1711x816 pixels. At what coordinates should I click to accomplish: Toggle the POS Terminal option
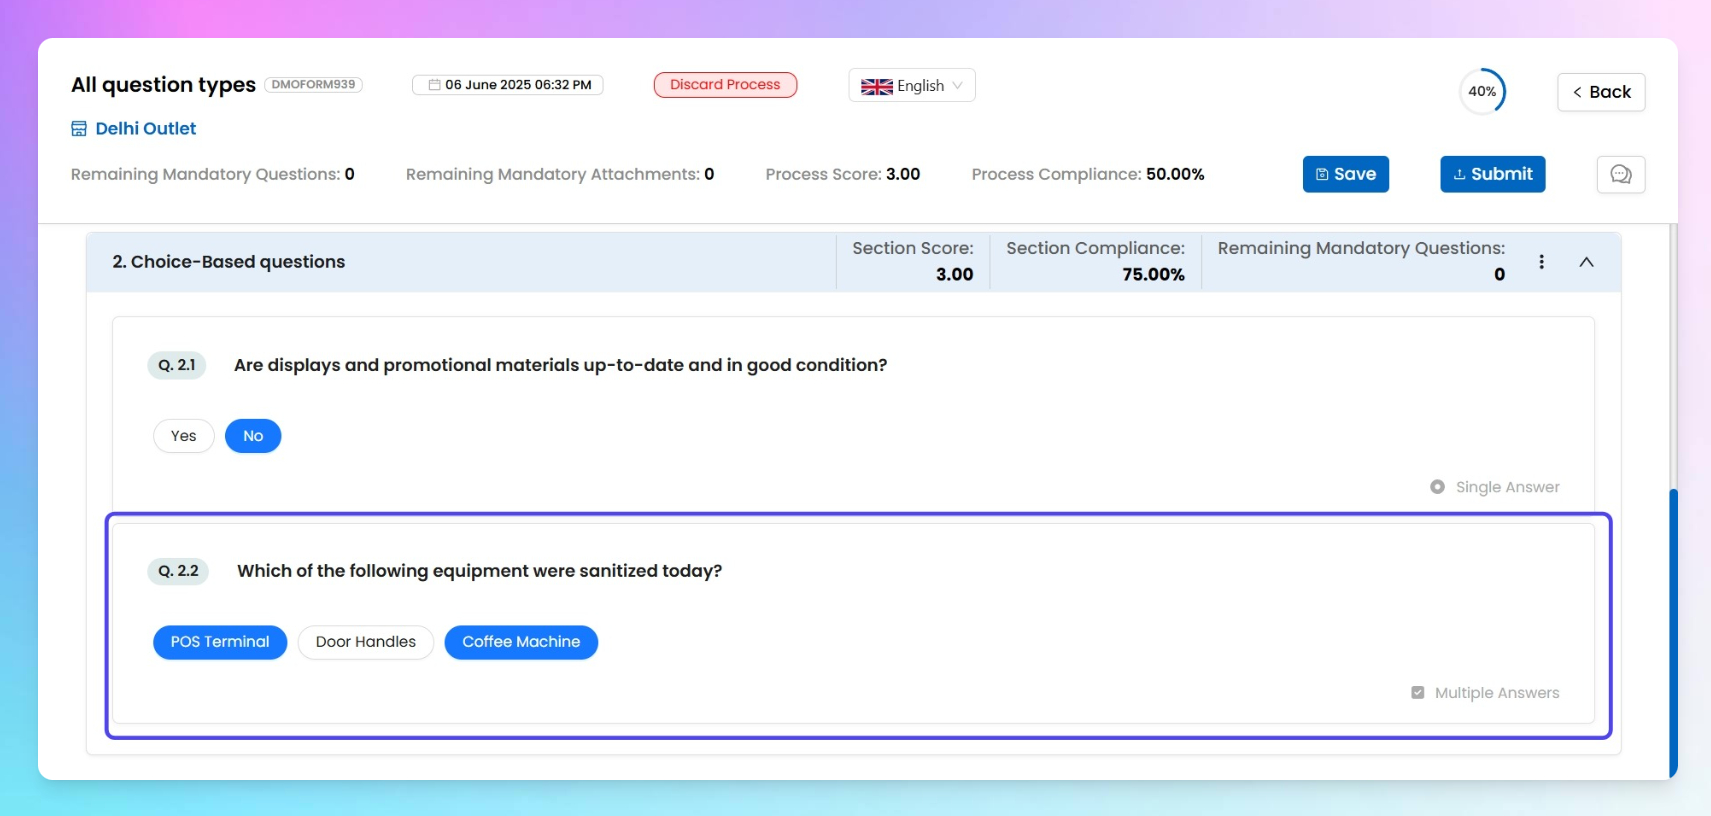click(220, 642)
